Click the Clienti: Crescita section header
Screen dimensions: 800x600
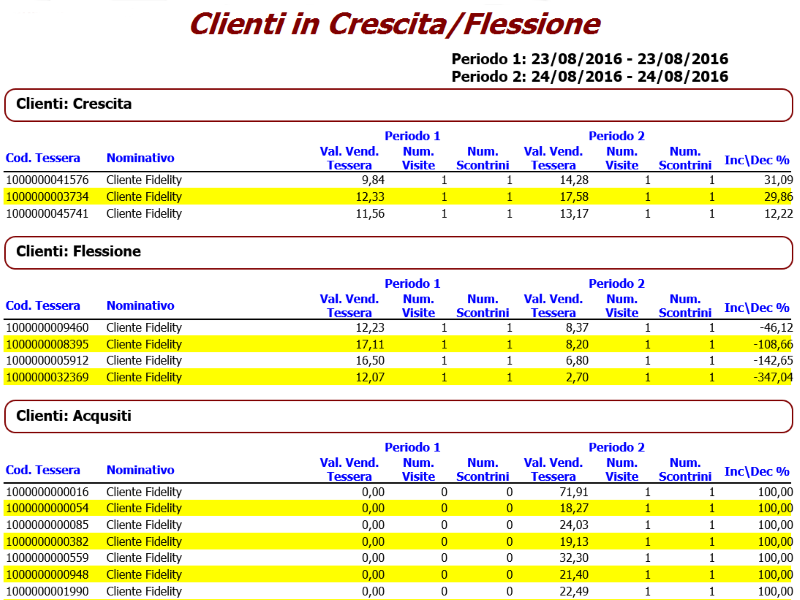click(74, 104)
